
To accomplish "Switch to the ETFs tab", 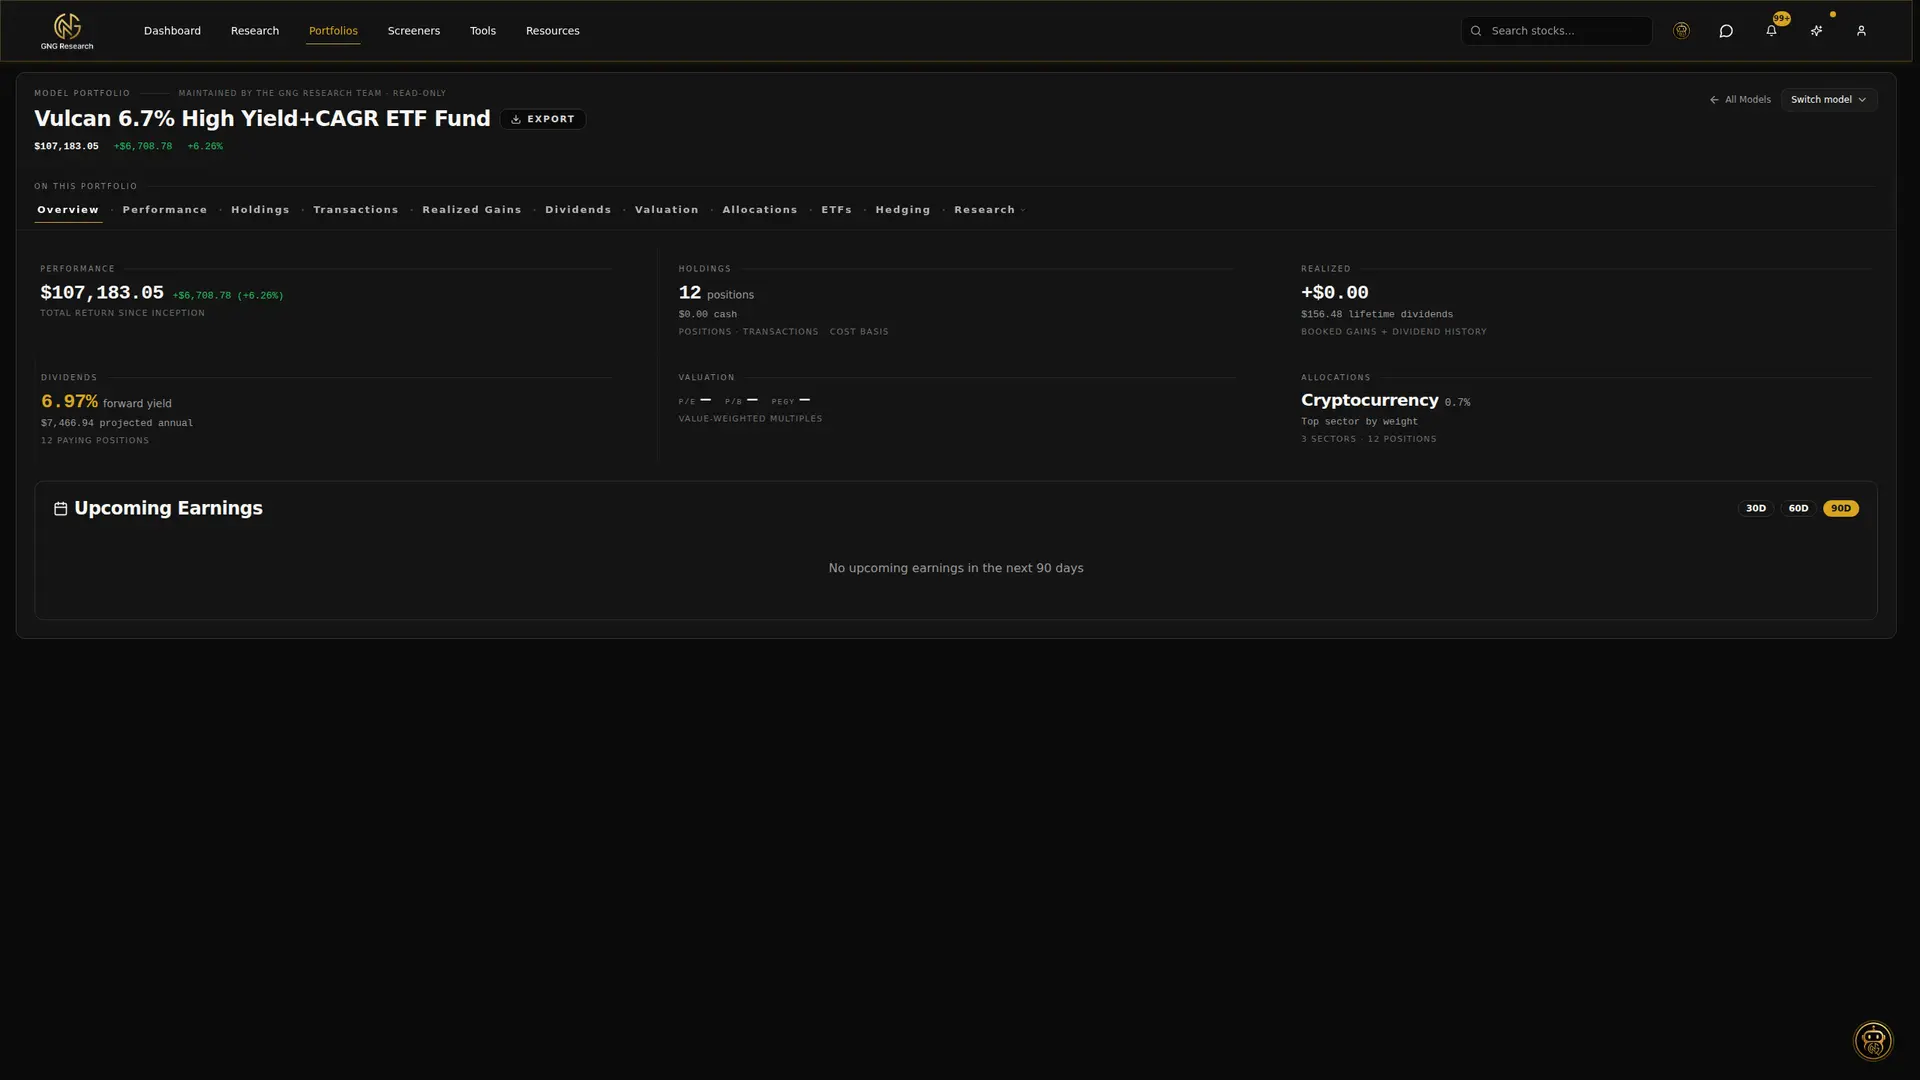I will click(837, 210).
